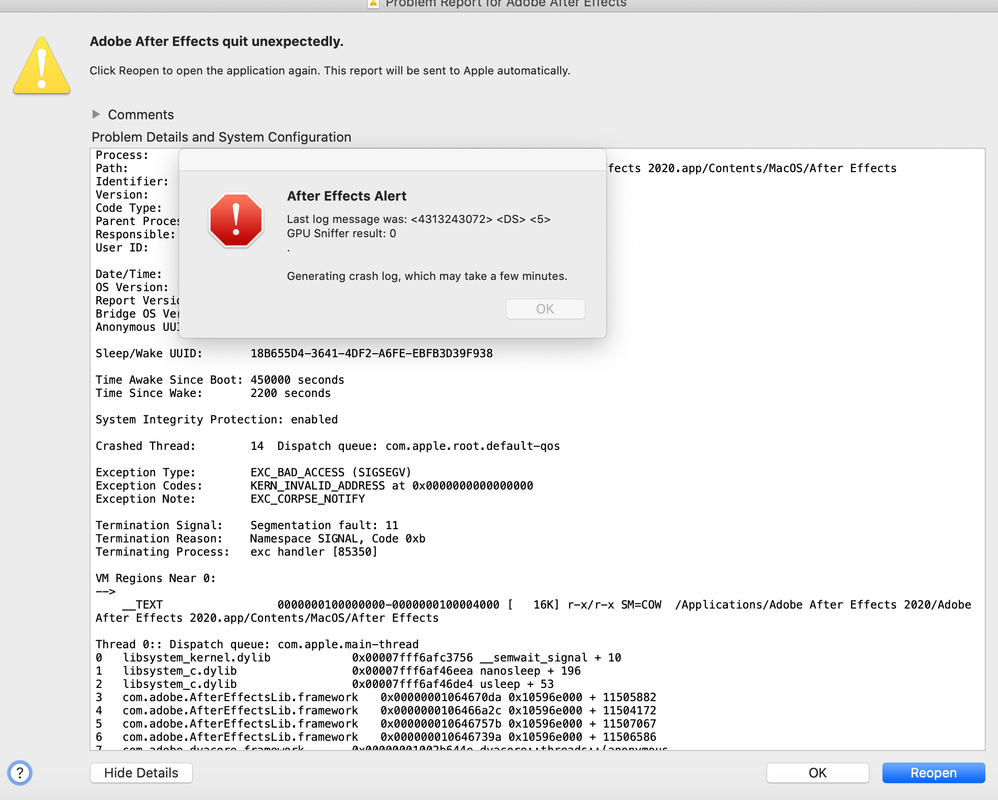Click OK in the After Effects Alert
Viewport: 998px width, 800px height.
[x=545, y=309]
